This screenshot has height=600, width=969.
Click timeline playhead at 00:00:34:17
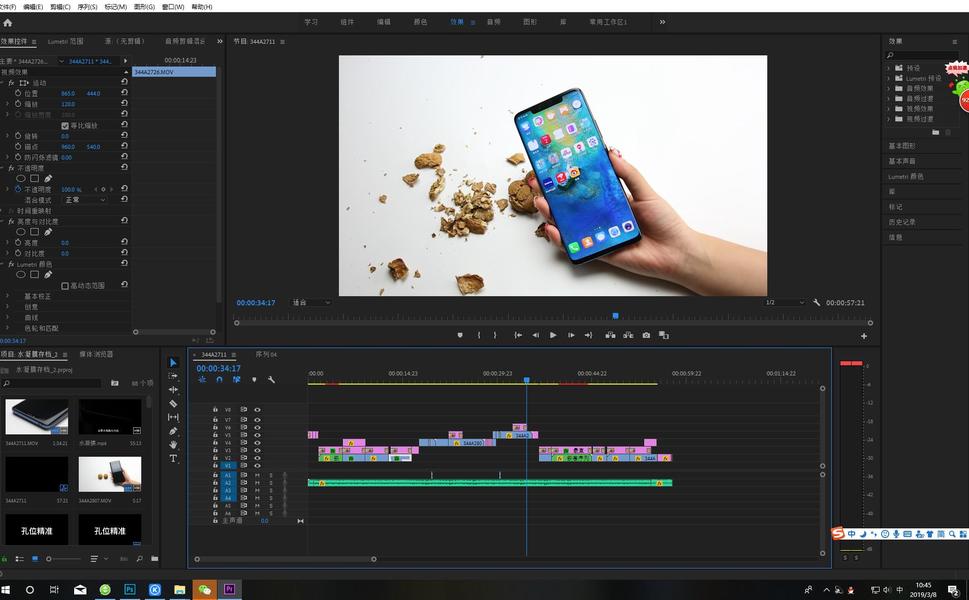click(x=527, y=380)
